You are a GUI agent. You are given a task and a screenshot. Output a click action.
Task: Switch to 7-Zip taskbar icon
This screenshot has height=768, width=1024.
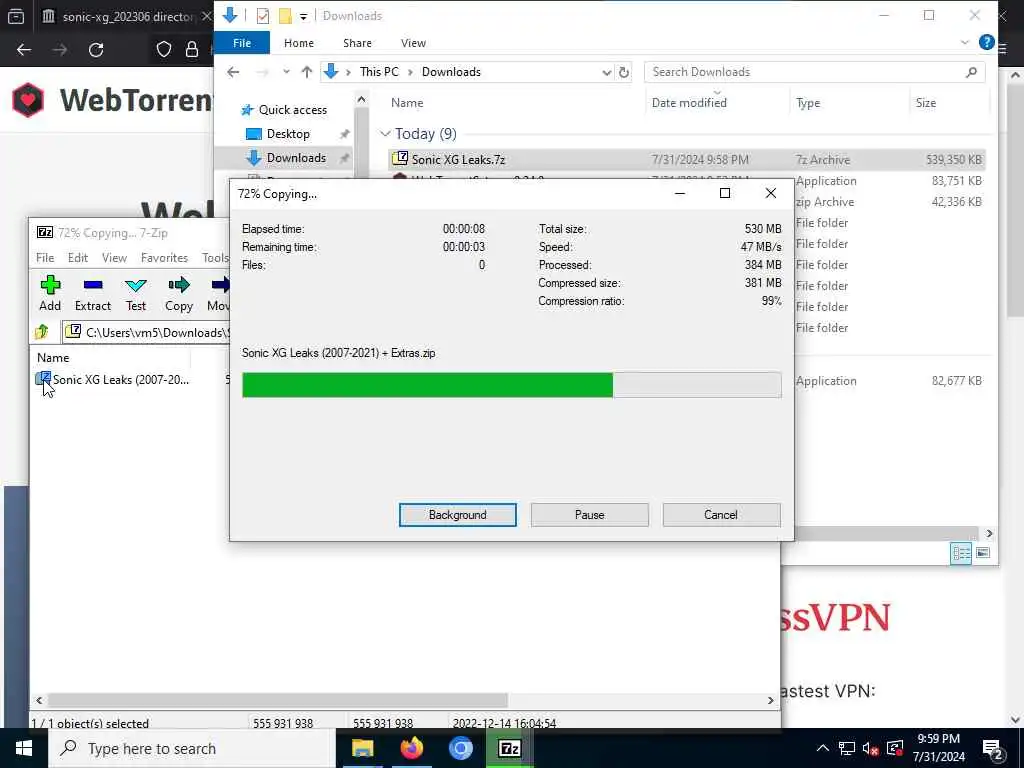click(509, 748)
